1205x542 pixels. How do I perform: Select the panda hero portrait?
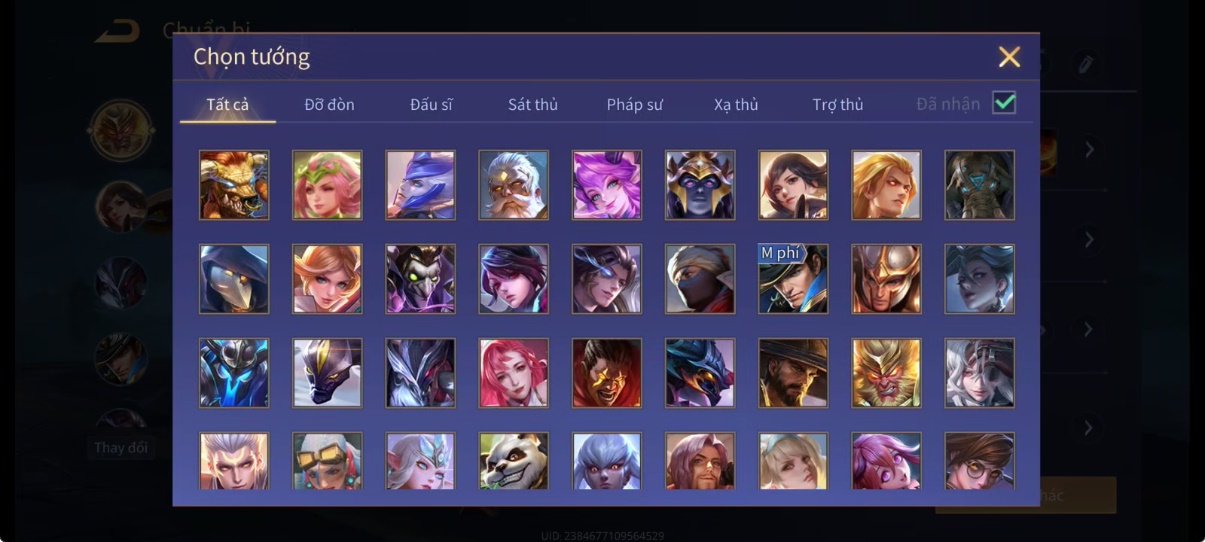[513, 461]
